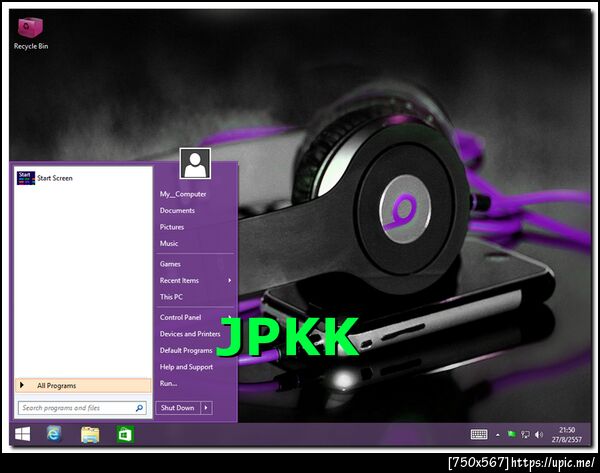Click the user account picture
The width and height of the screenshot is (600, 473).
pyautogui.click(x=195, y=164)
